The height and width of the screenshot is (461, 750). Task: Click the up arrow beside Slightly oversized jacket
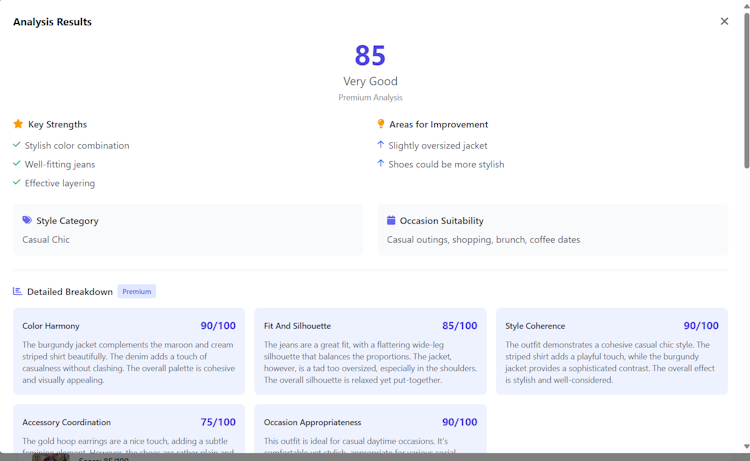(x=381, y=144)
